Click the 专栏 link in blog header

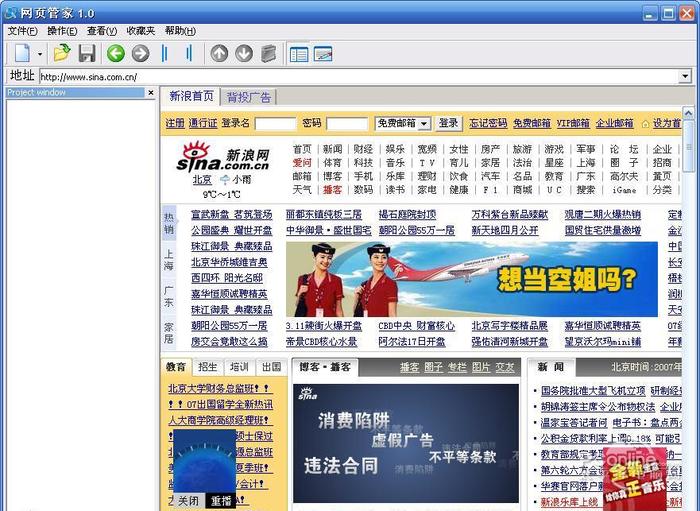point(457,367)
